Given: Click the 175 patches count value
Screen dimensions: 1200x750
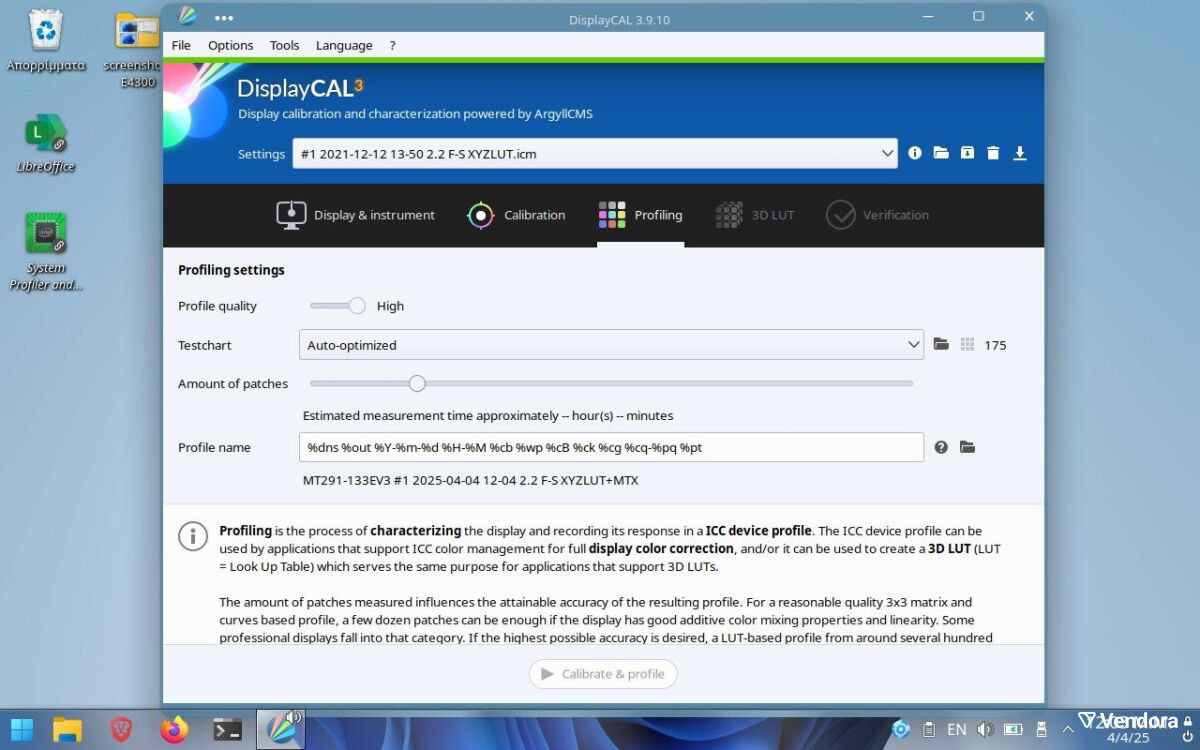Looking at the screenshot, I should point(995,345).
